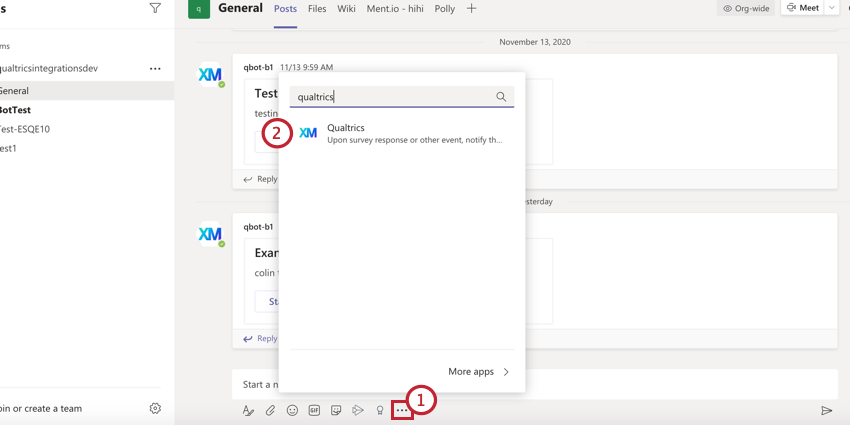Click the green General team avatar
The height and width of the screenshot is (425, 850).
point(199,9)
